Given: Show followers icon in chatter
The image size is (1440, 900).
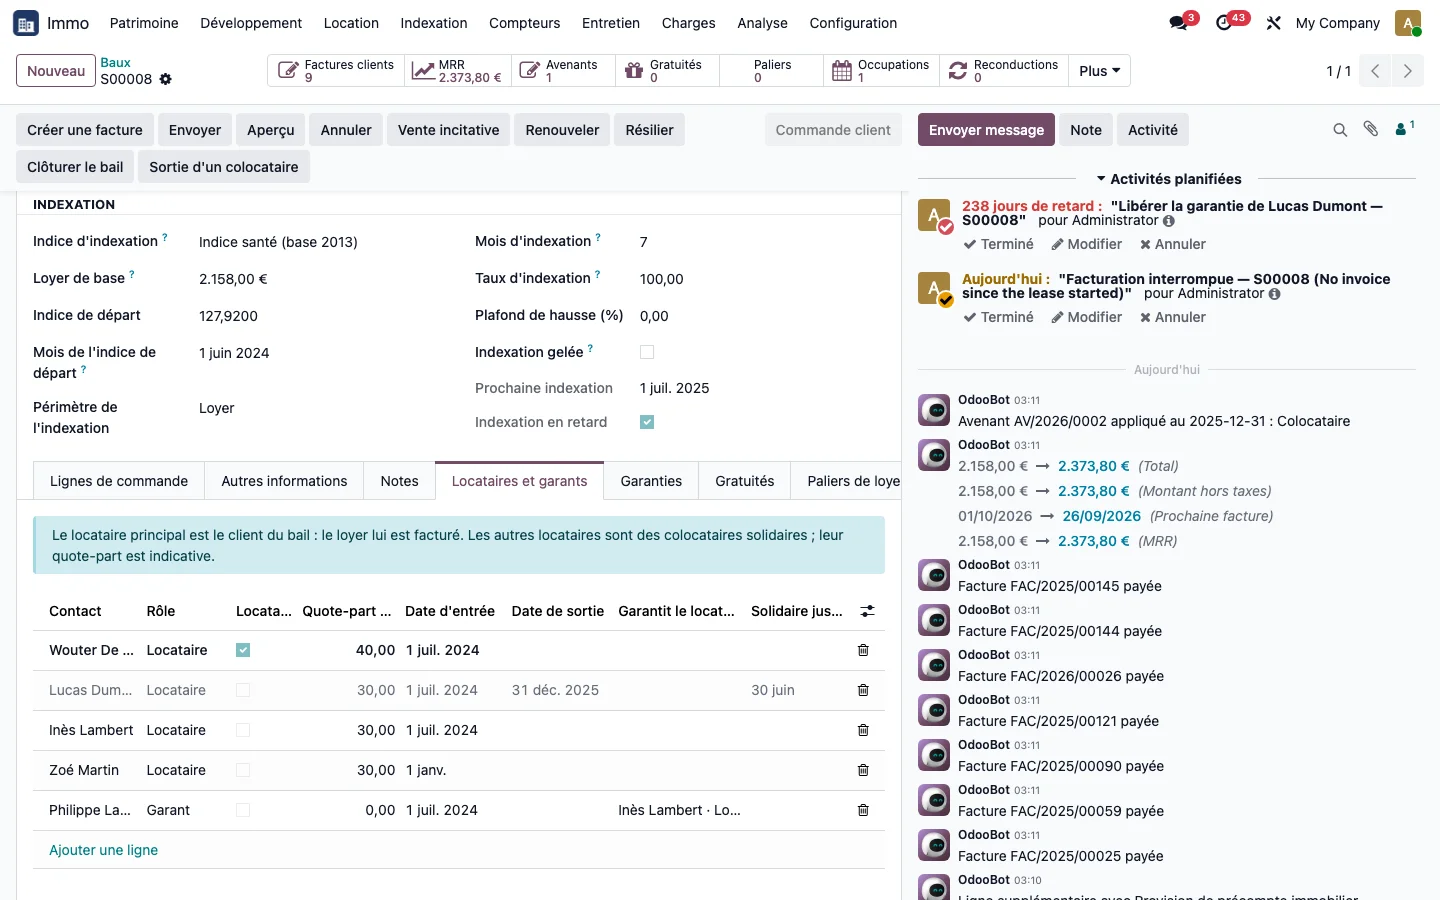Looking at the screenshot, I should (1405, 128).
